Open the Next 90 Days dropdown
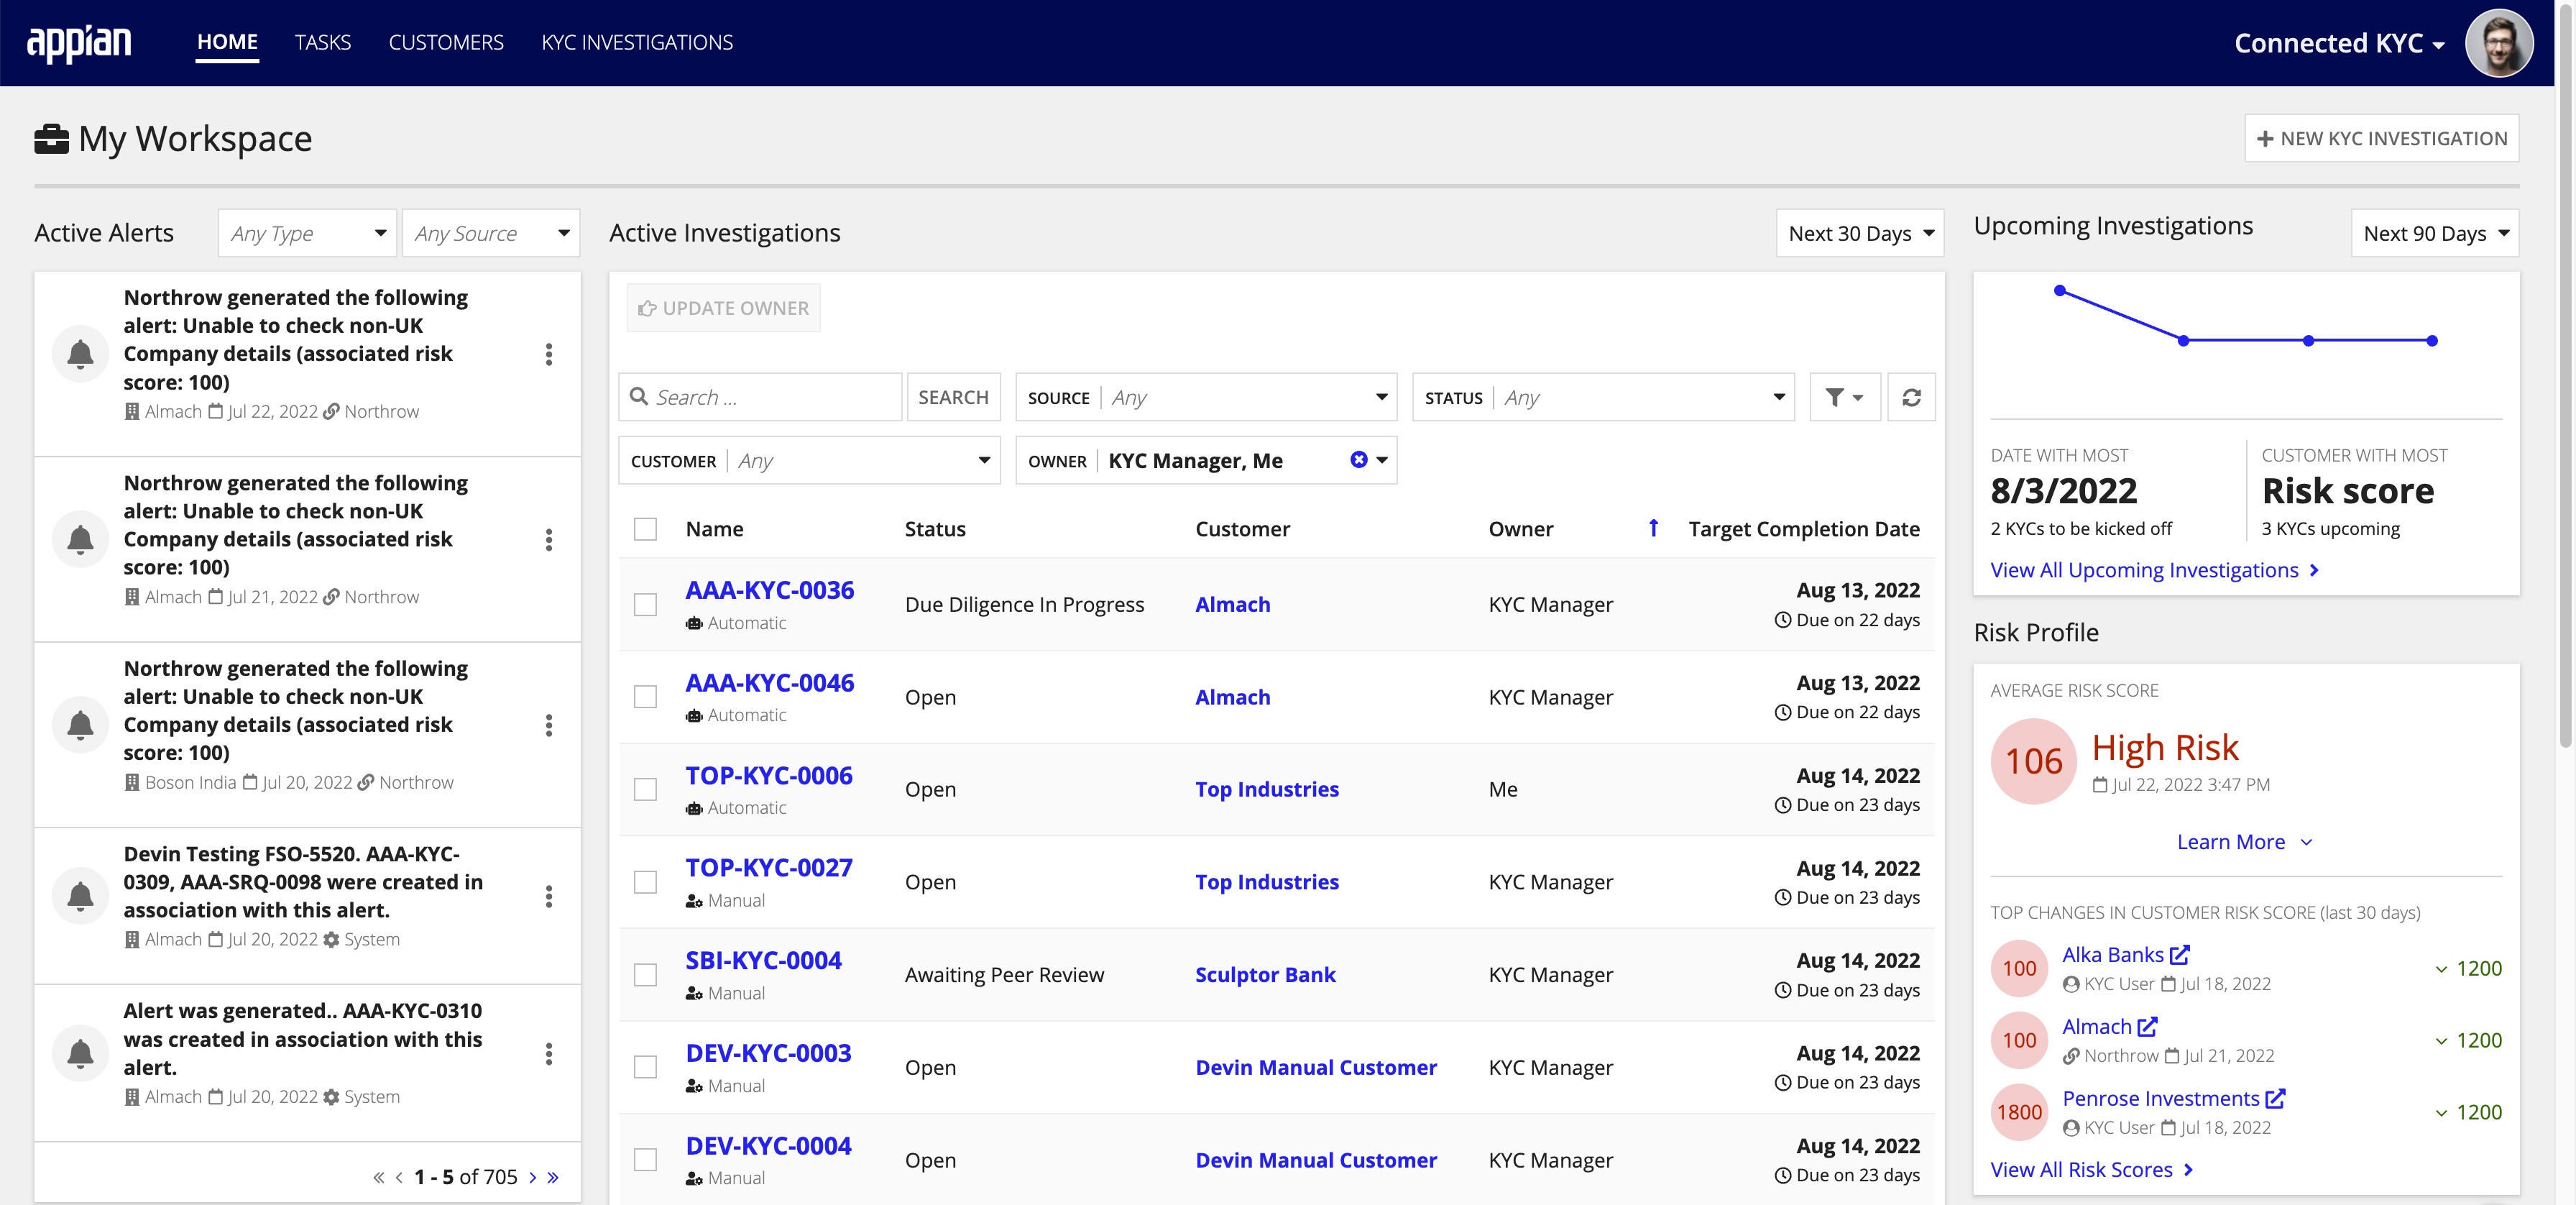This screenshot has width=2576, height=1205. 2434,233
